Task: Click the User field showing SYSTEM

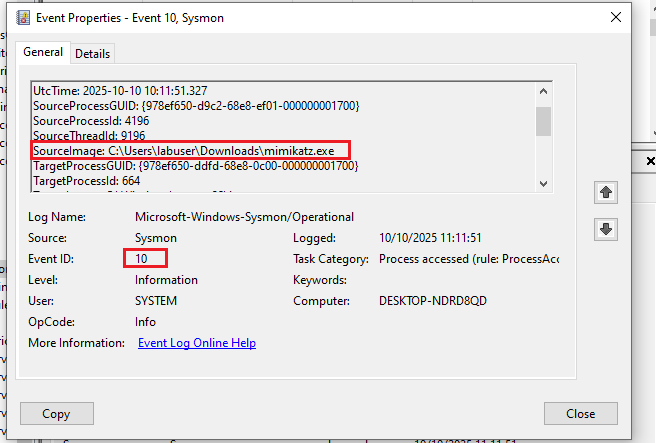Action: (x=156, y=301)
